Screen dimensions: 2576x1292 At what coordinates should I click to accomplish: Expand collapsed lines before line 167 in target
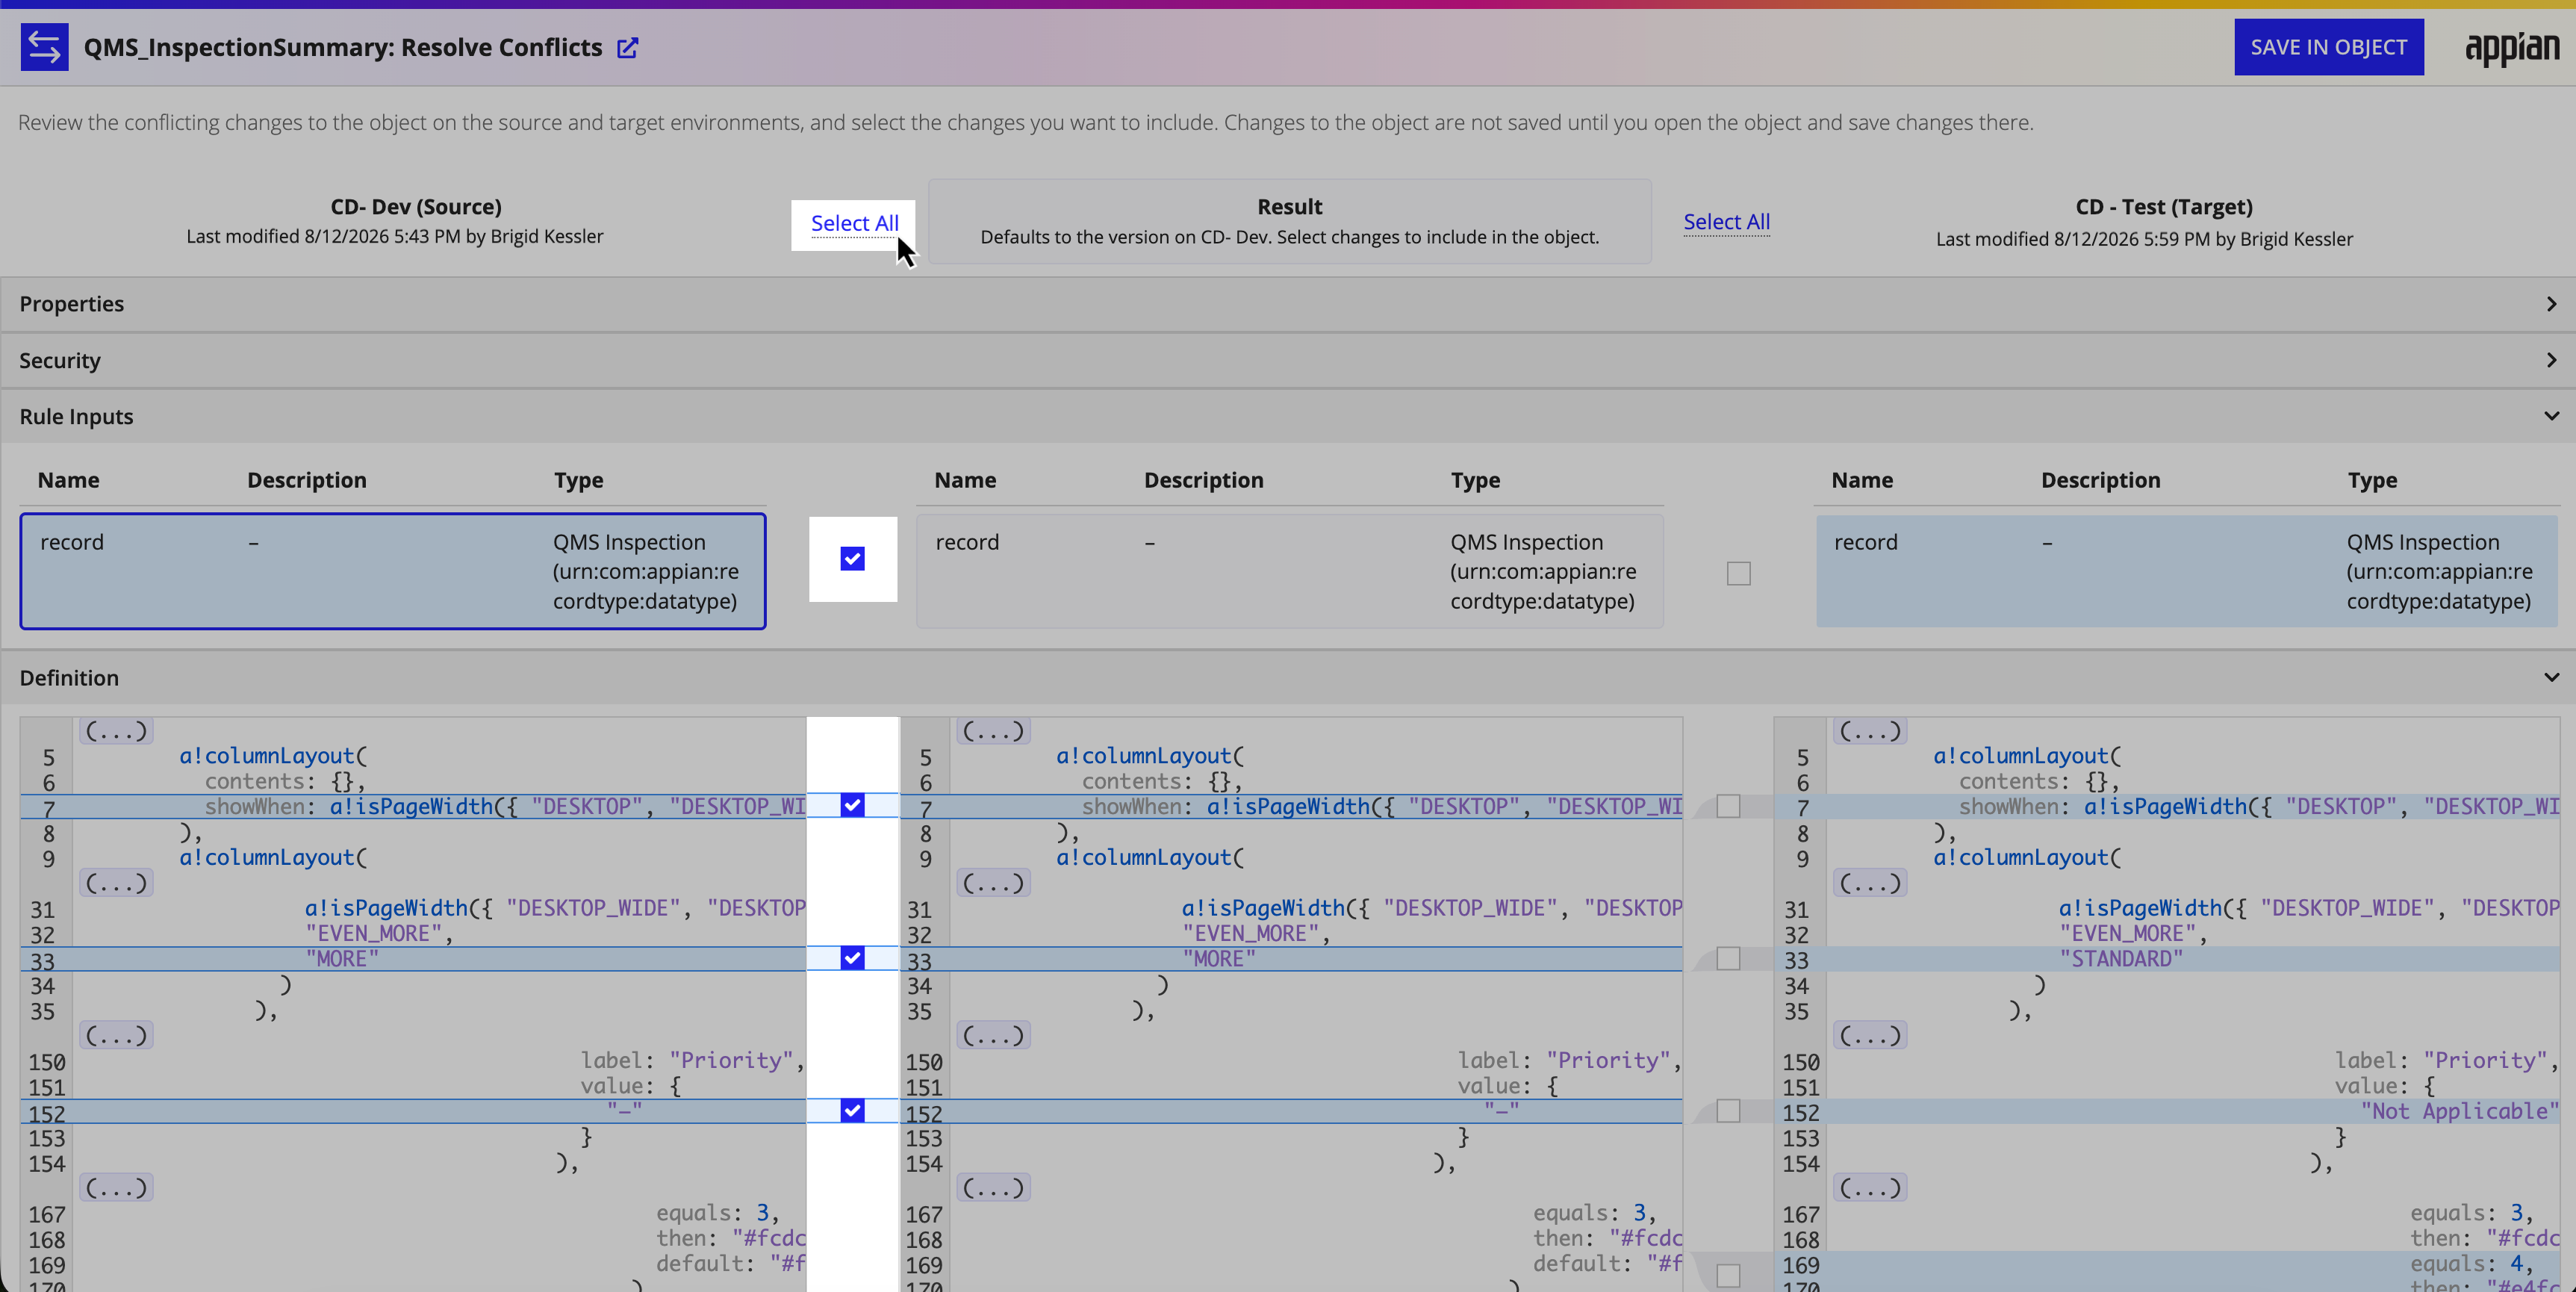pos(1870,1188)
